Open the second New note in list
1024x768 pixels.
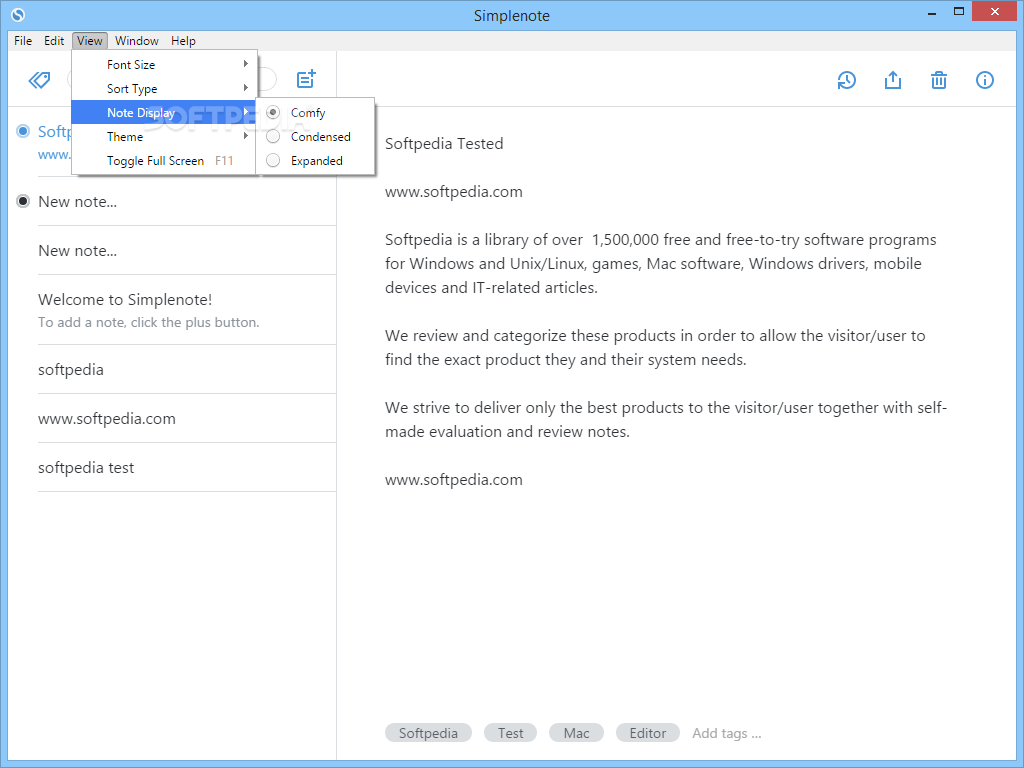[187, 250]
